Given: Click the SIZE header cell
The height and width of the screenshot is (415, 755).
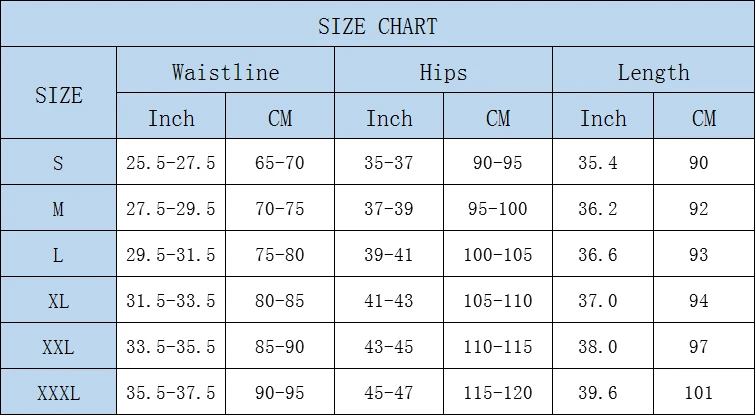Looking at the screenshot, I should (59, 93).
